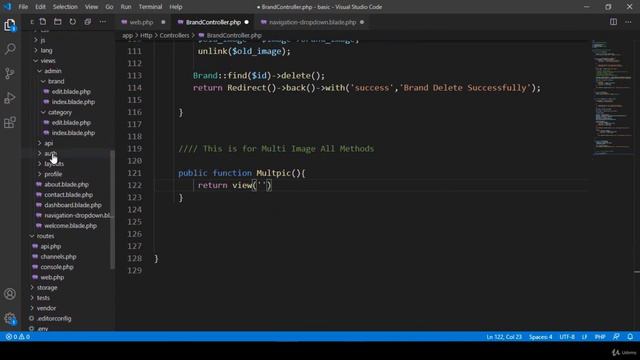640x360 pixels.
Task: Open channels.php in routes
Action: point(58,257)
